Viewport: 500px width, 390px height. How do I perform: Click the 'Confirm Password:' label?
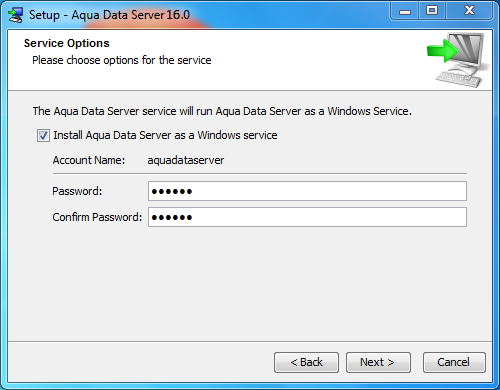(x=97, y=217)
